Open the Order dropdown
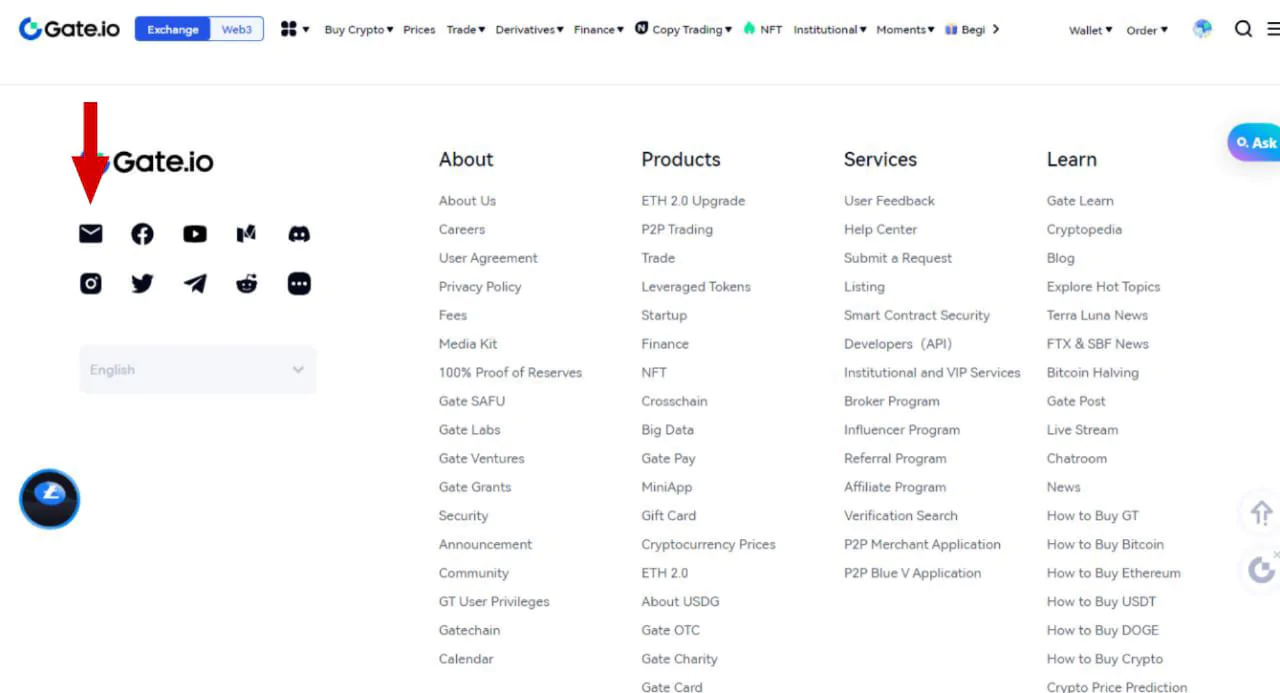The height and width of the screenshot is (693, 1280). tap(1147, 30)
